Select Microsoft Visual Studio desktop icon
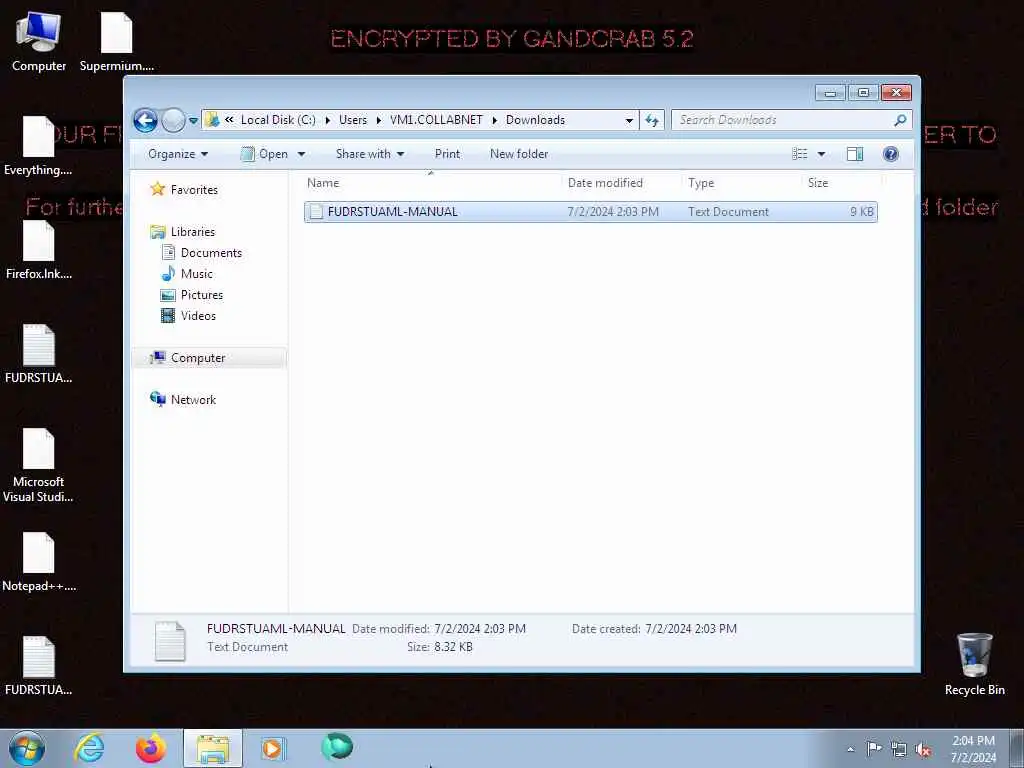The image size is (1024, 768). tap(38, 466)
